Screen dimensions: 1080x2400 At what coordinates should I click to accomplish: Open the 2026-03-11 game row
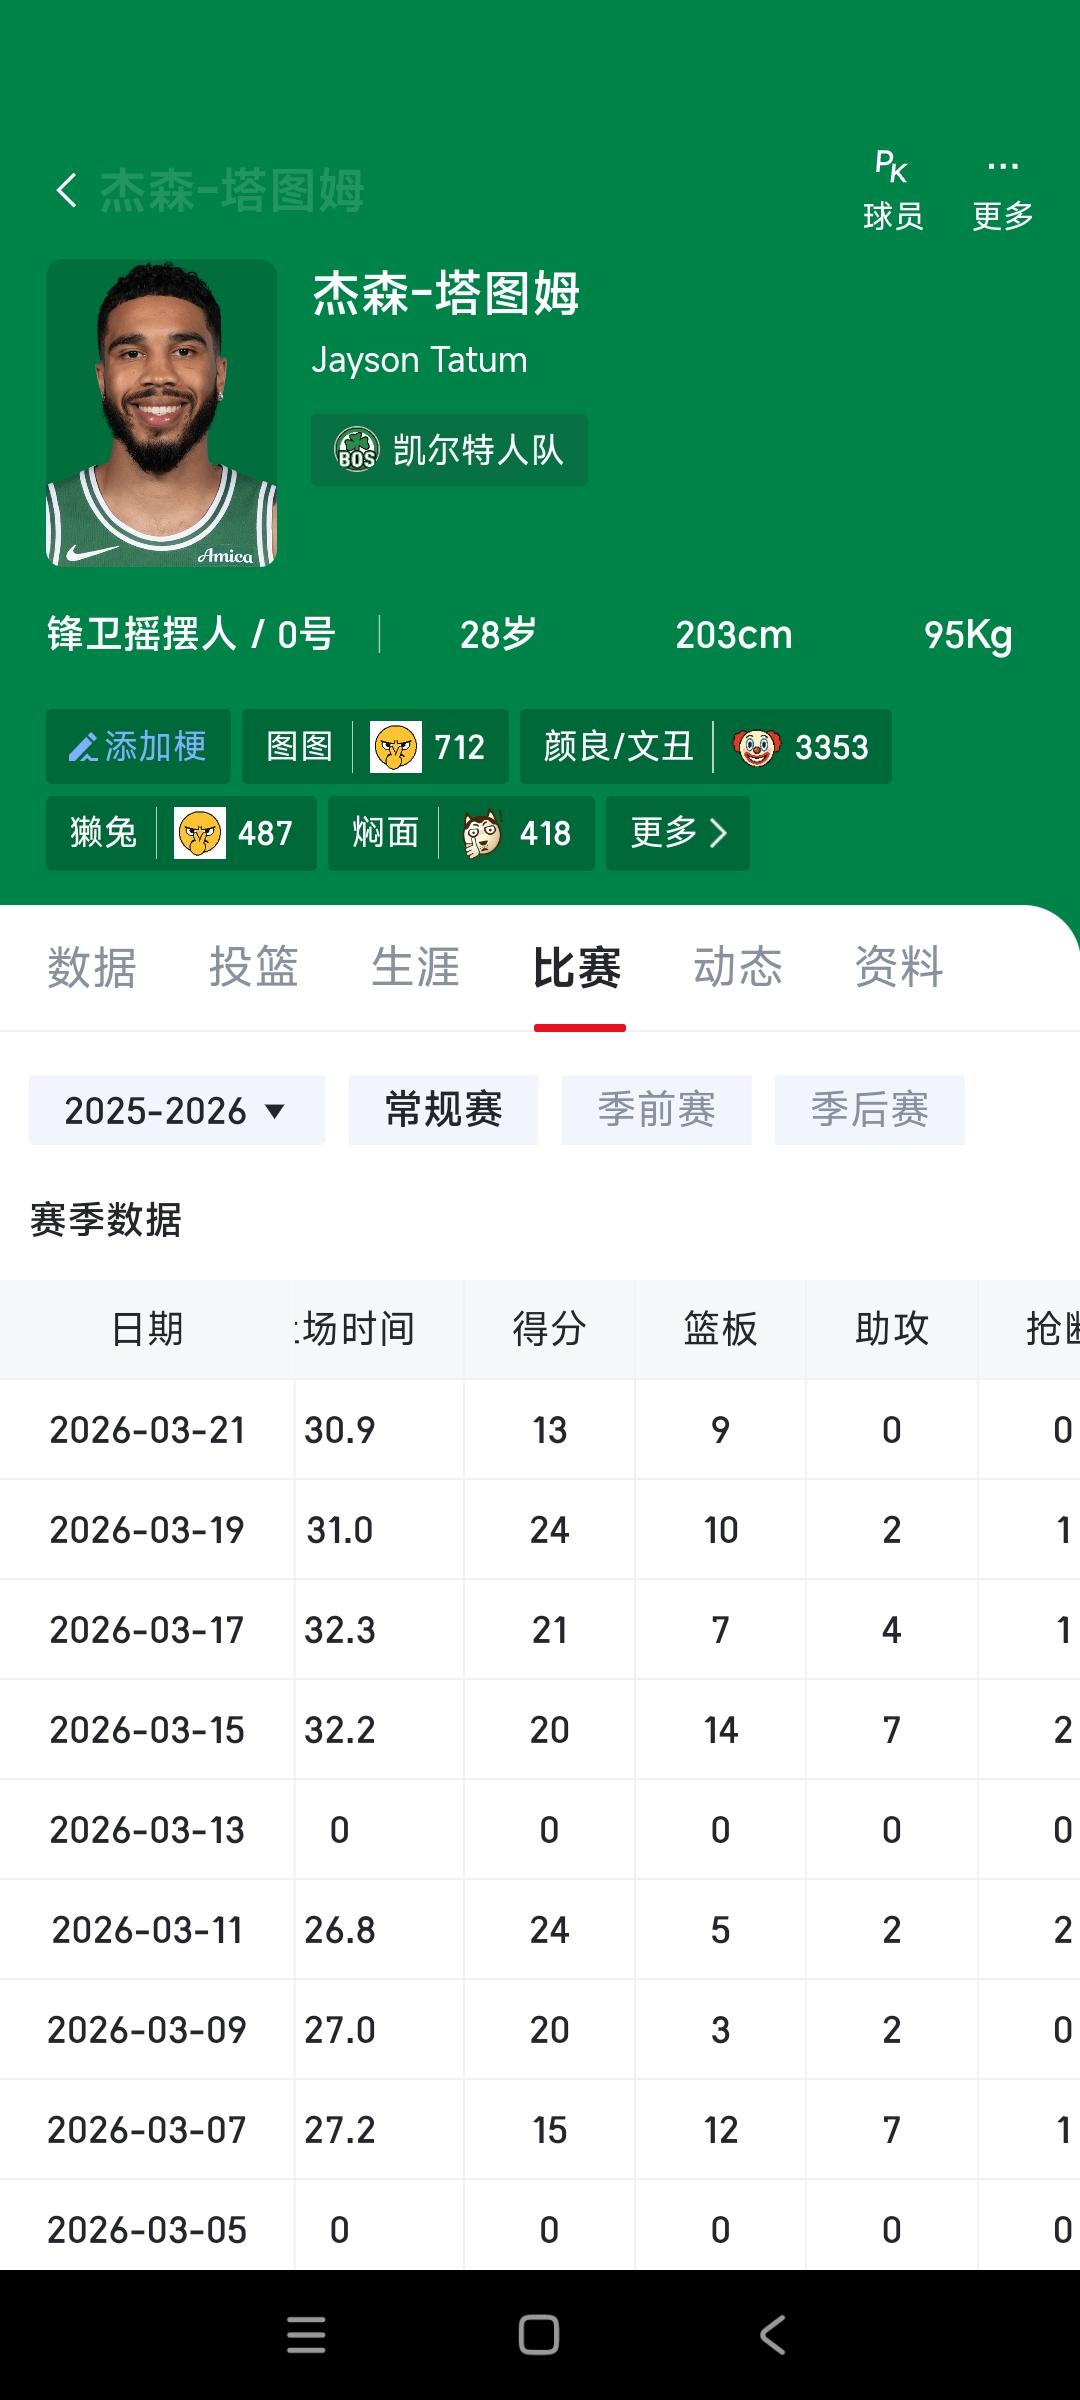[x=540, y=1930]
